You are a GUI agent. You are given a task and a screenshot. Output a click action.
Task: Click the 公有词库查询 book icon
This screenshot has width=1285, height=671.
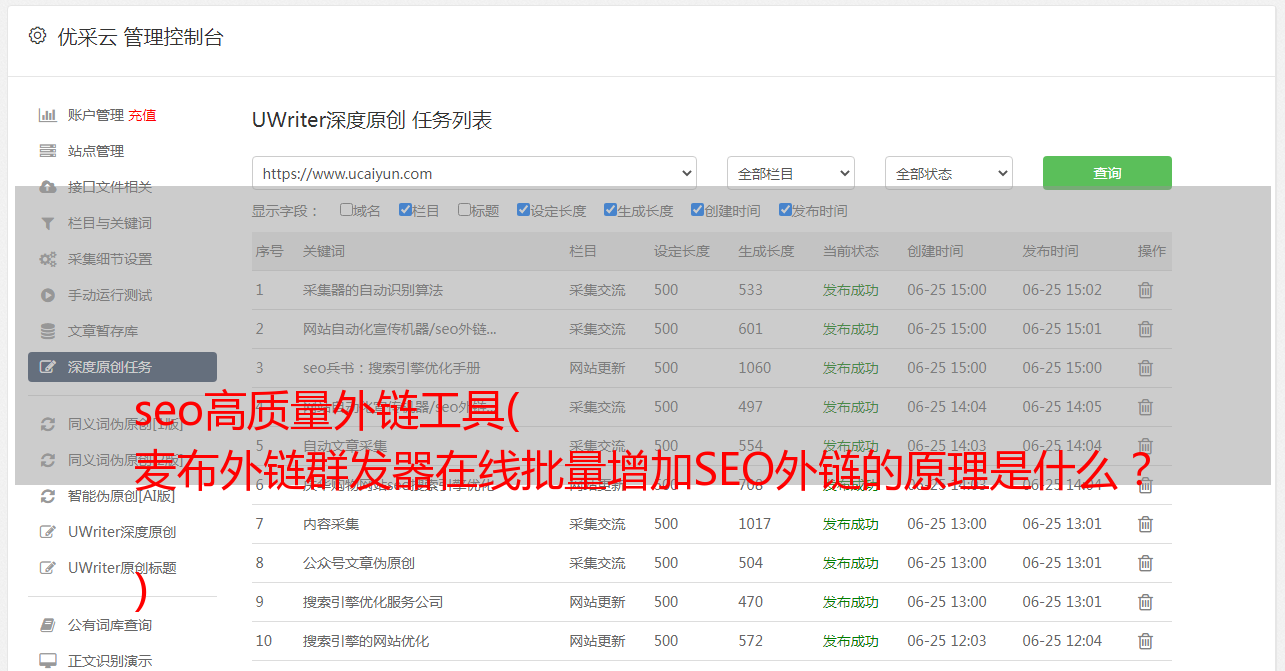pos(47,625)
